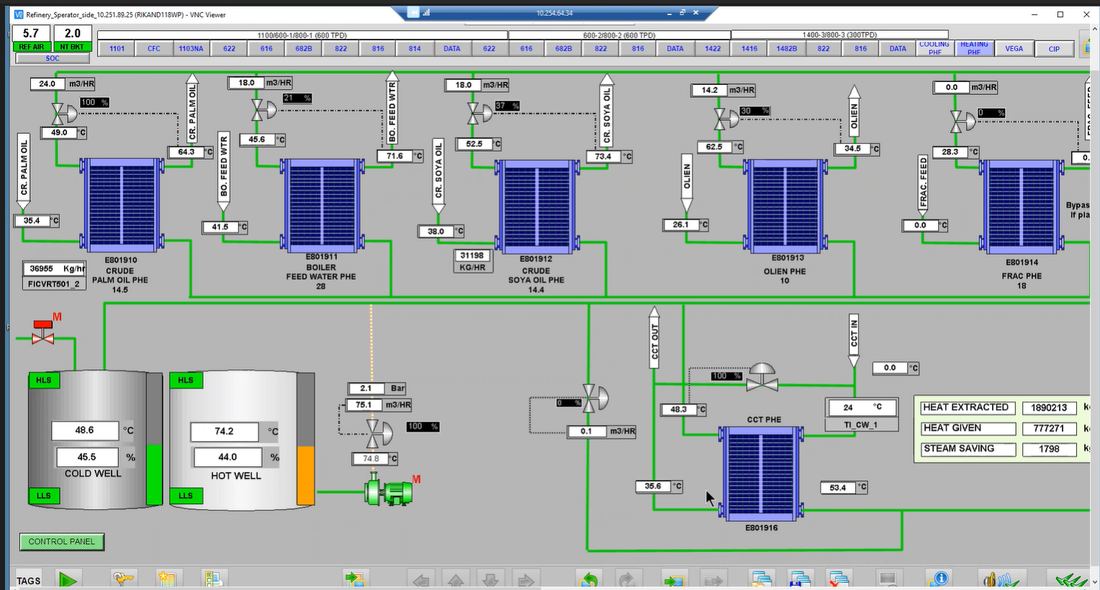Select the olien control valve at 30%
The image size is (1100, 590).
726,119
